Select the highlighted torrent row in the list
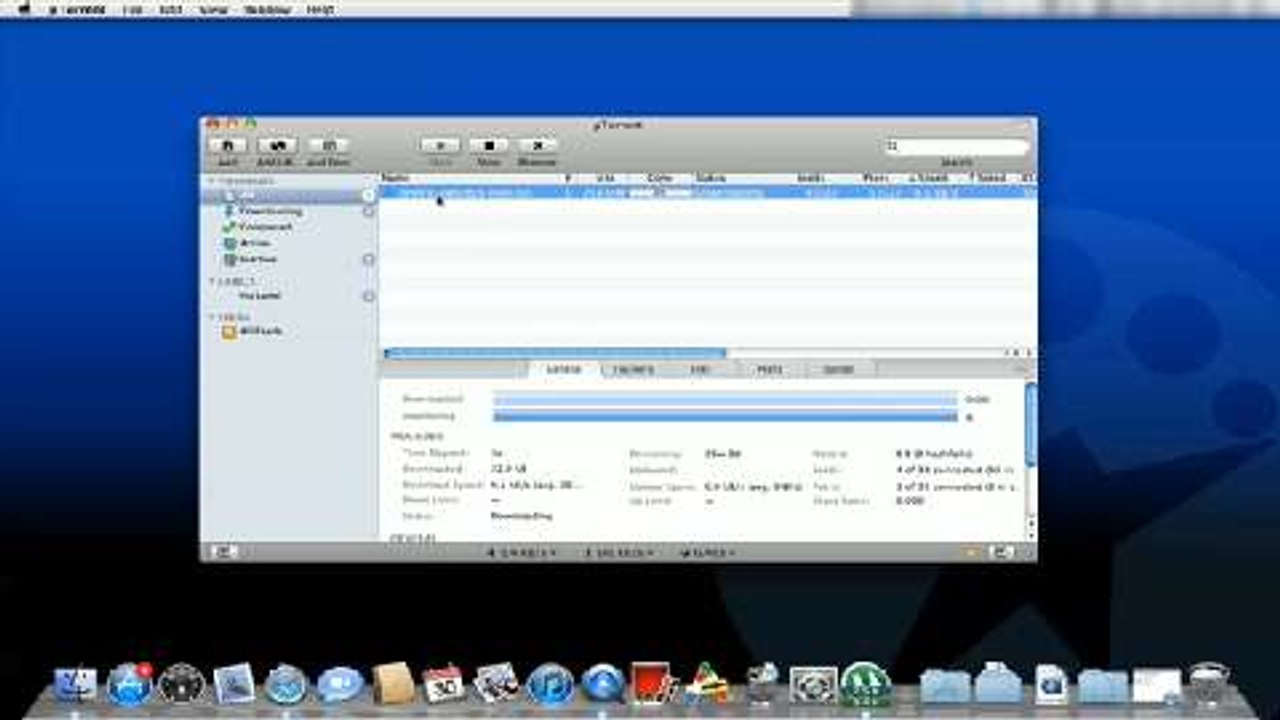The width and height of the screenshot is (1280, 720). tap(707, 192)
